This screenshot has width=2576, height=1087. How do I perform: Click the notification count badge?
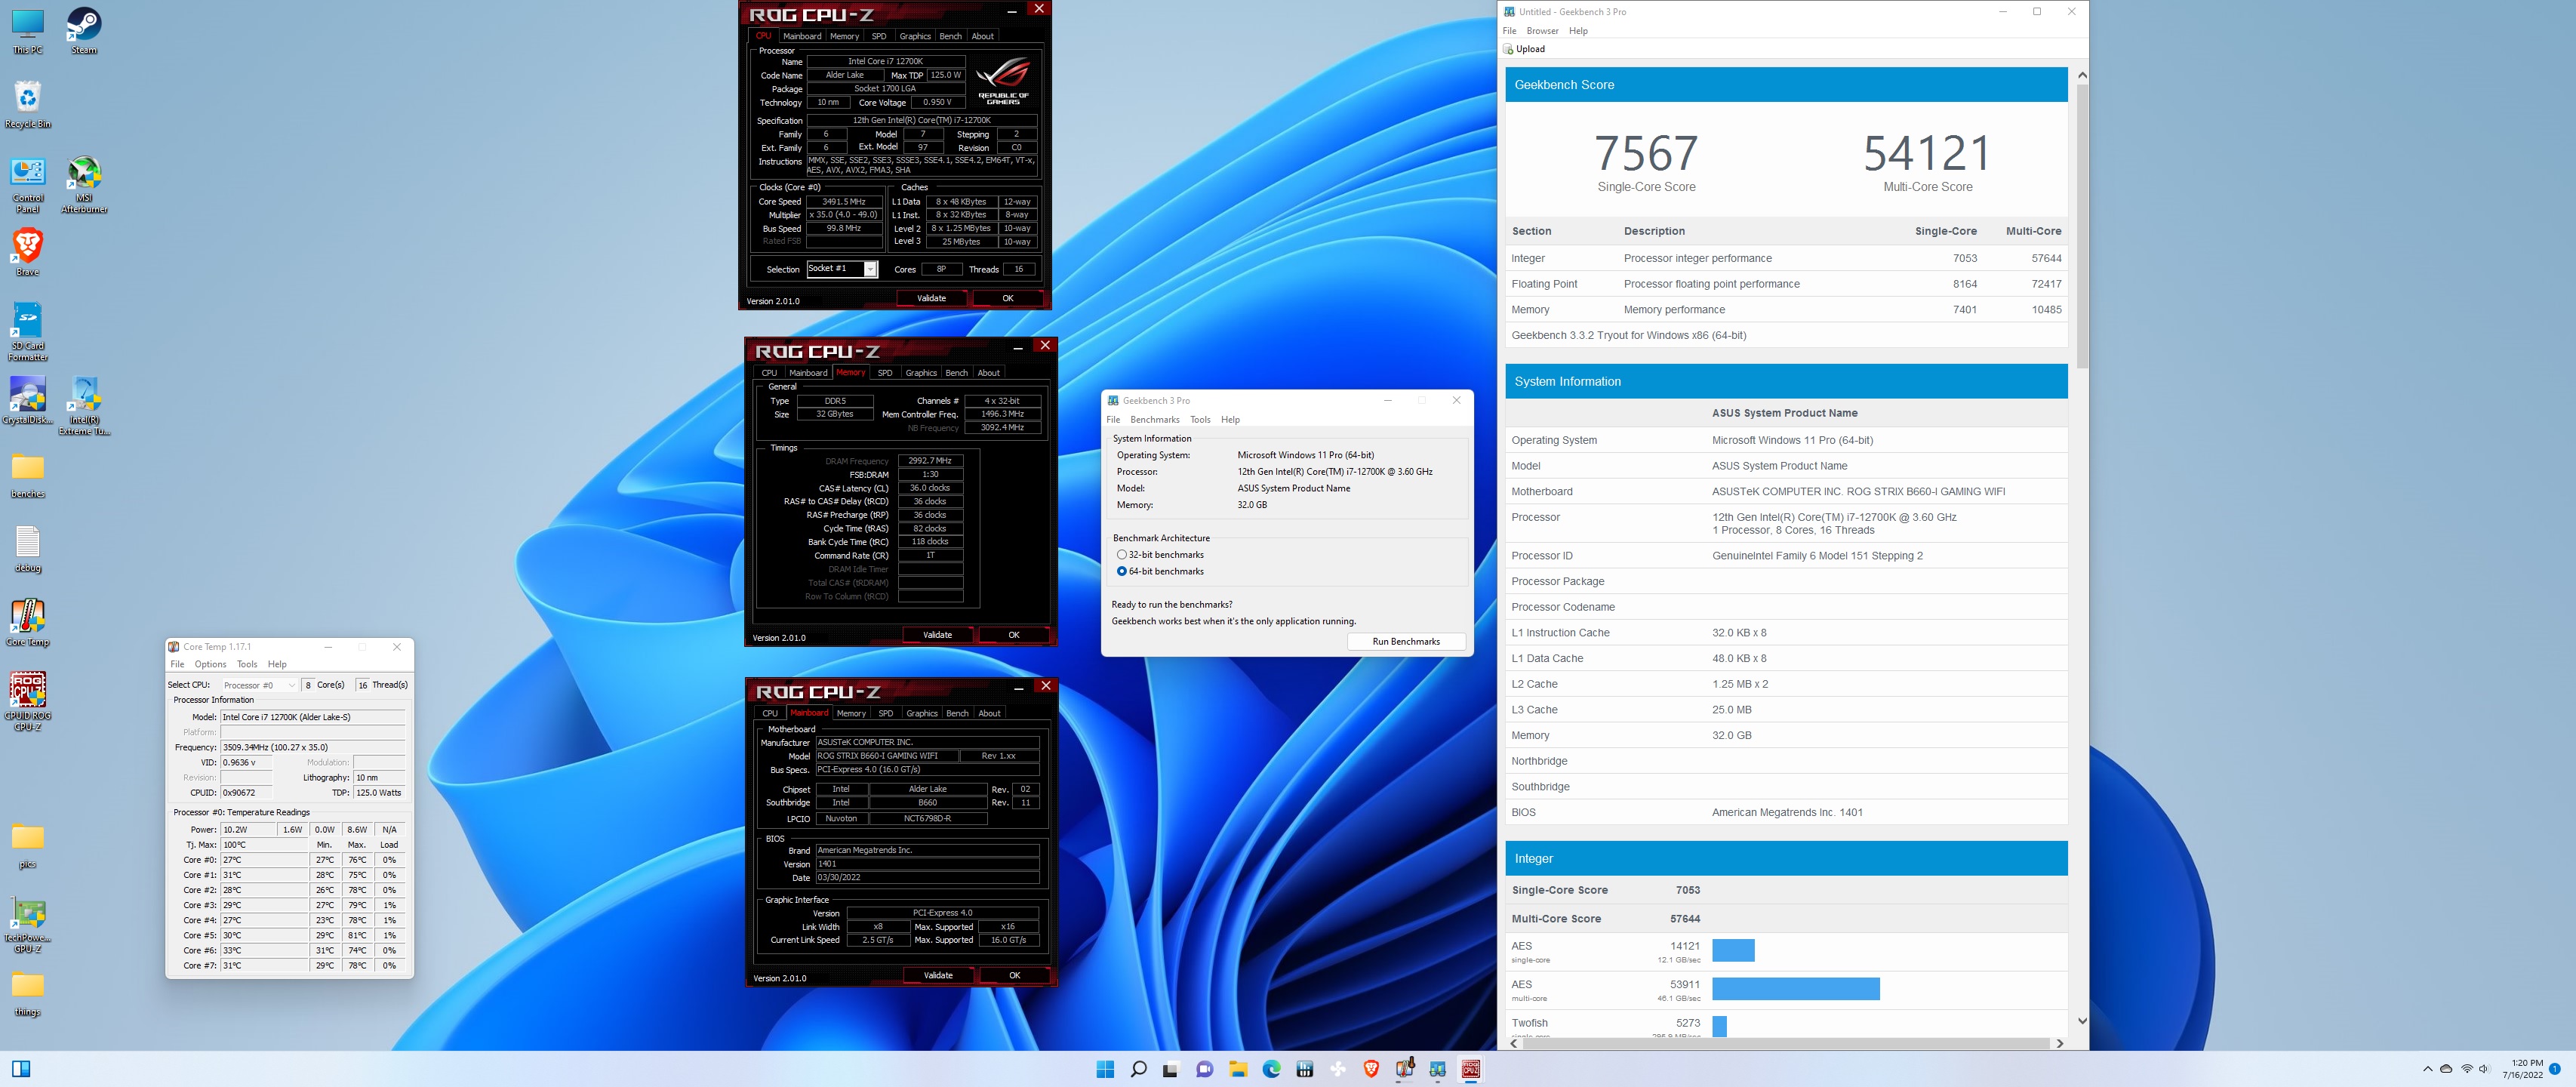[x=2555, y=1069]
